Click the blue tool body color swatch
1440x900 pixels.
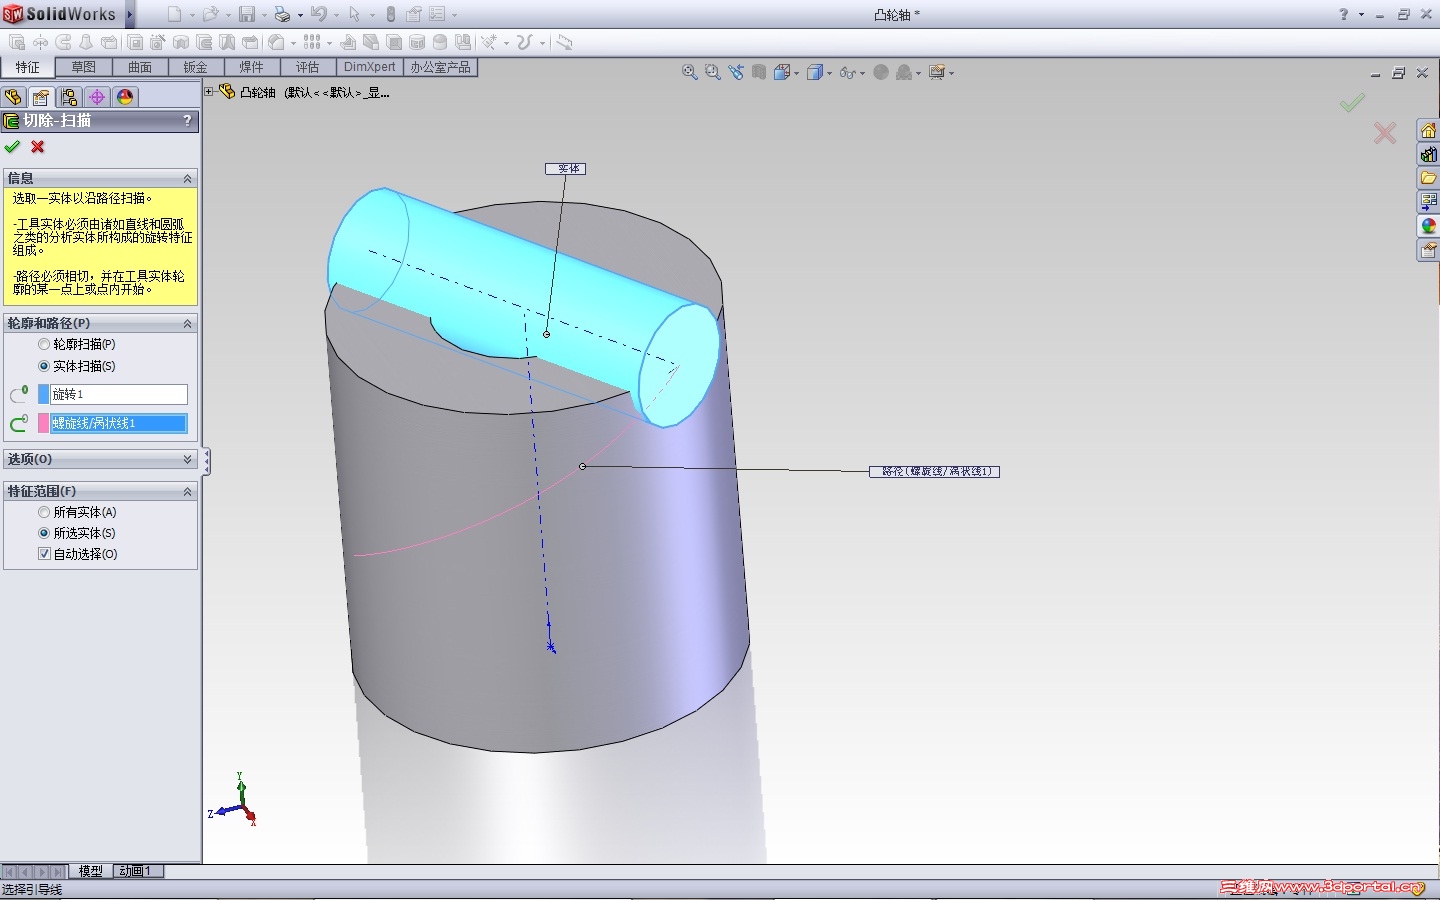[43, 394]
